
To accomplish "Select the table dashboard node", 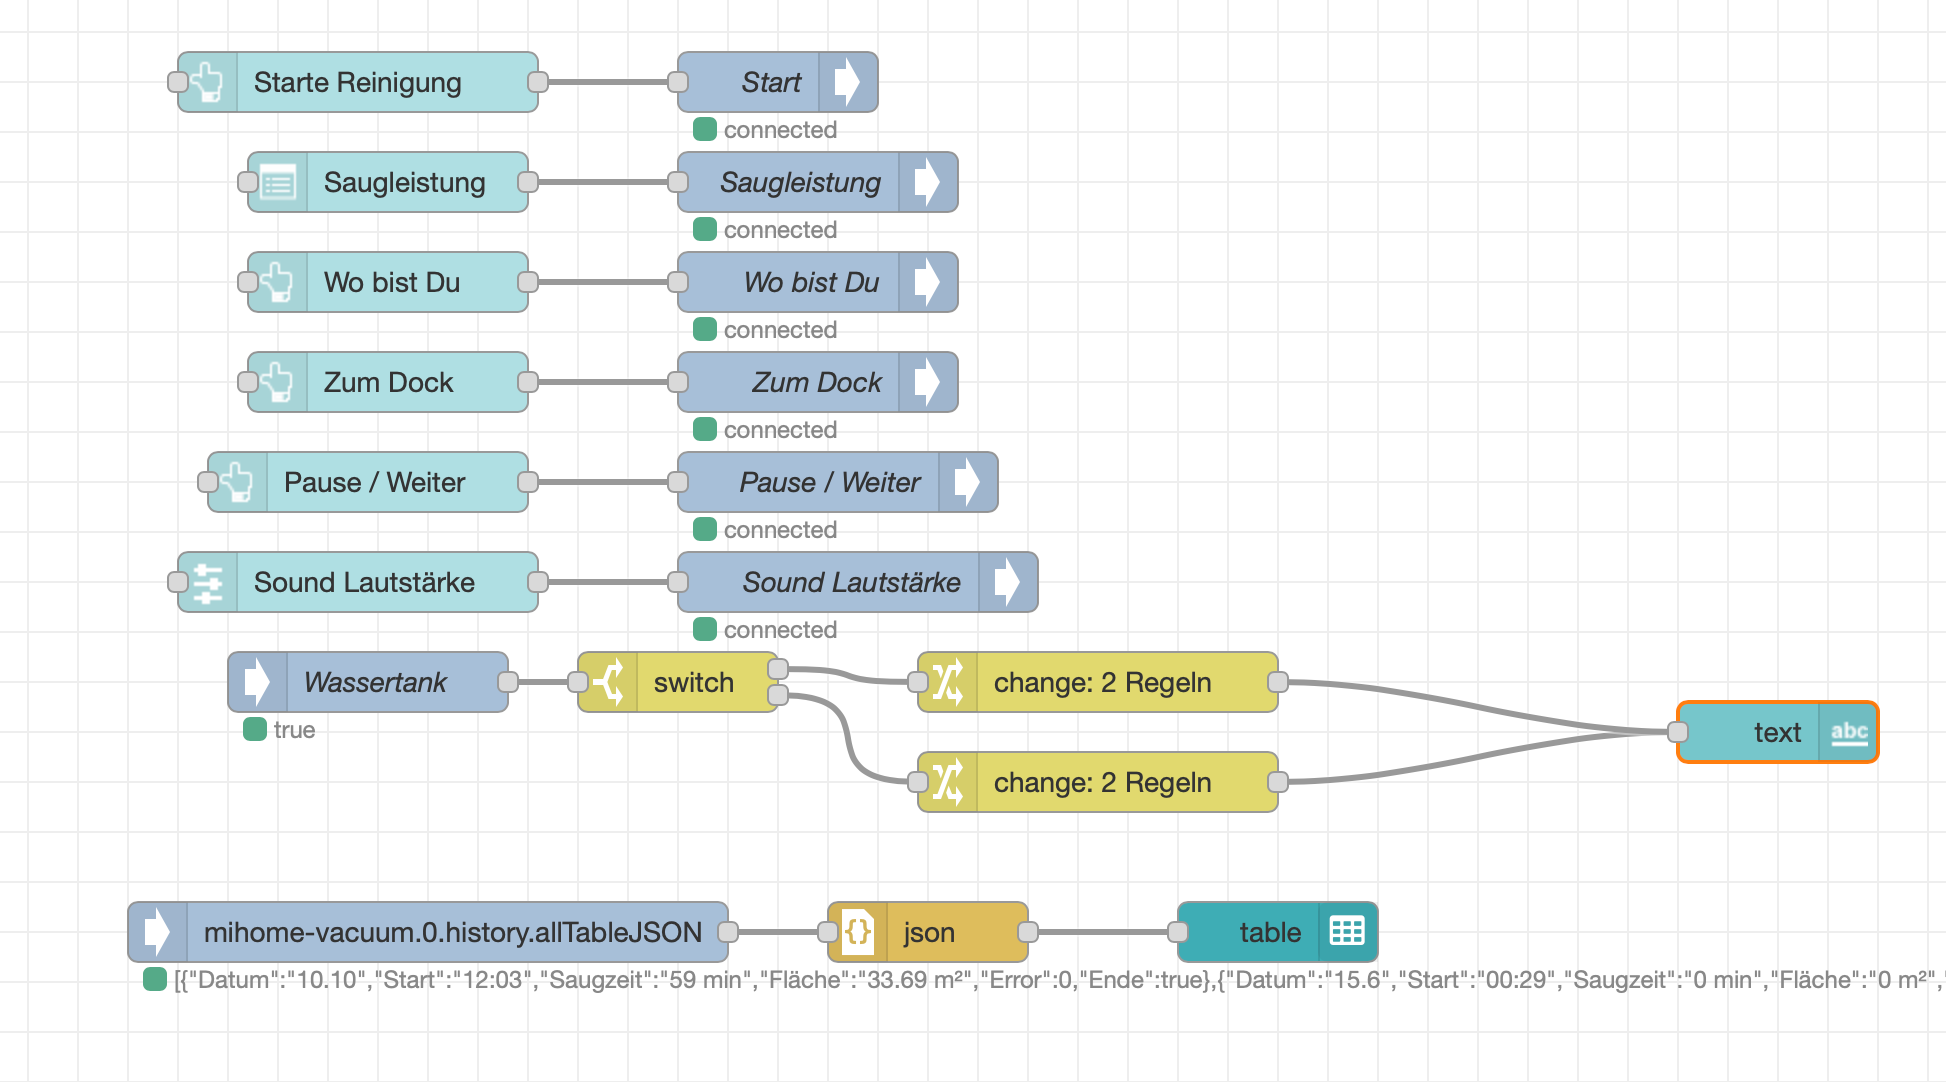I will click(1278, 932).
